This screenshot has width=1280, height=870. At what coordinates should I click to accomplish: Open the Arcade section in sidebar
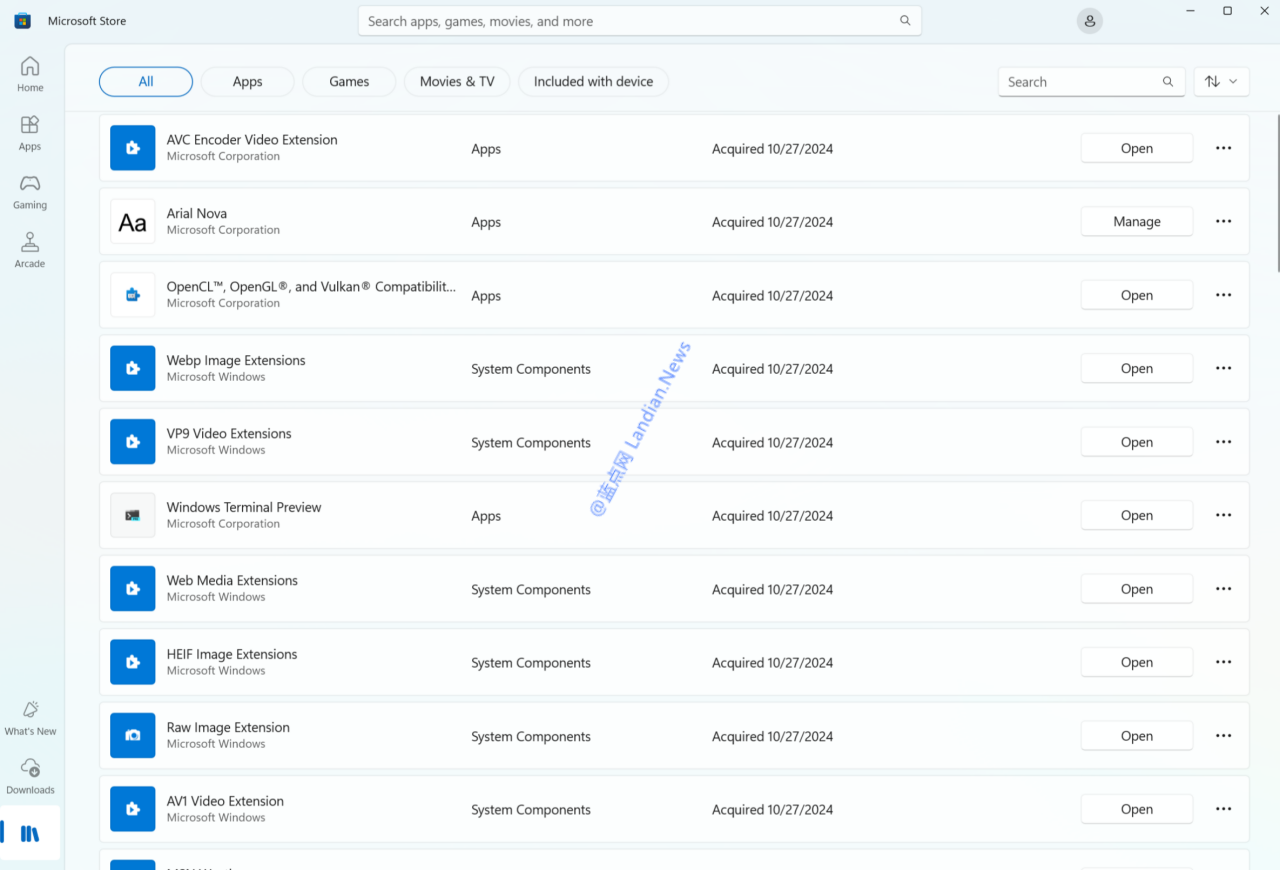click(30, 250)
